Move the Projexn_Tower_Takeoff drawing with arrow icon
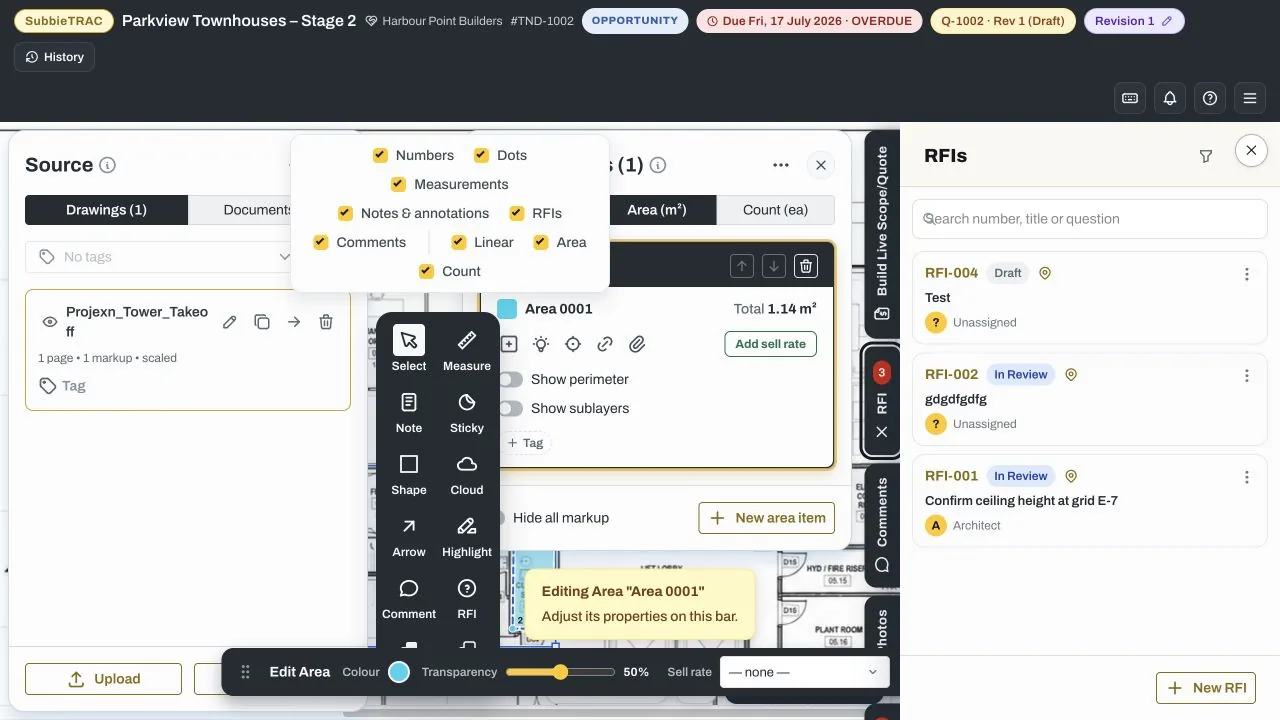The image size is (1280, 720). point(294,322)
